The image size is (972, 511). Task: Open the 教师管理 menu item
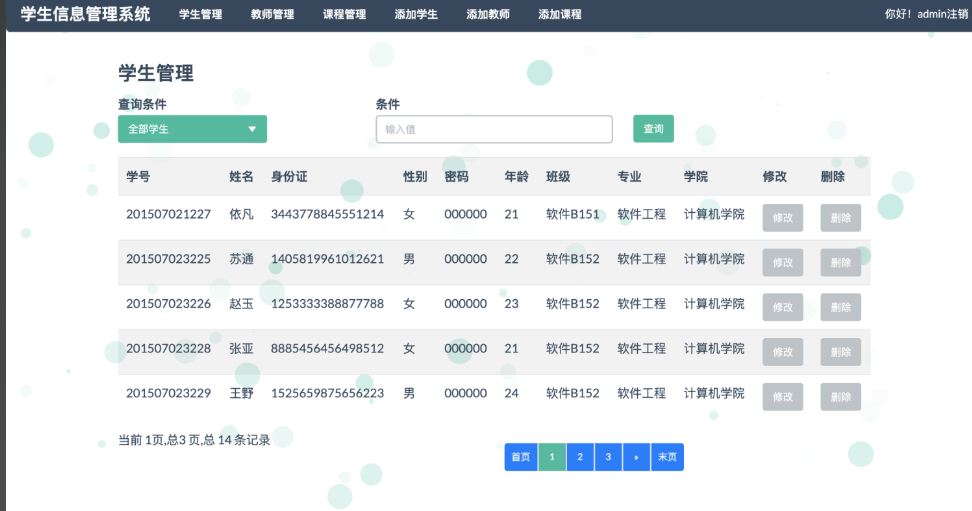tap(272, 15)
